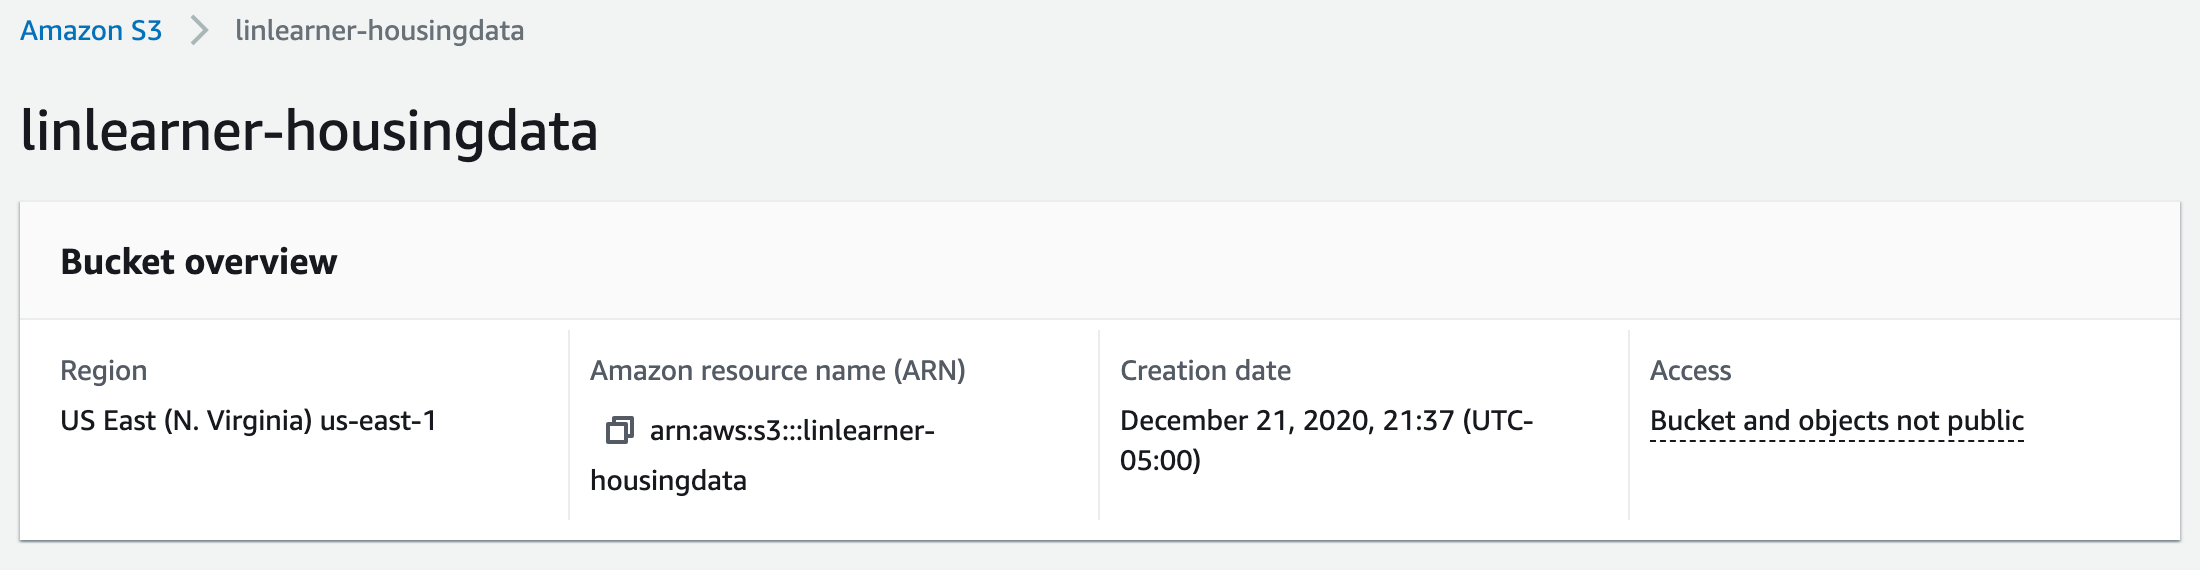2200x570 pixels.
Task: Click the Access label
Action: click(1690, 371)
